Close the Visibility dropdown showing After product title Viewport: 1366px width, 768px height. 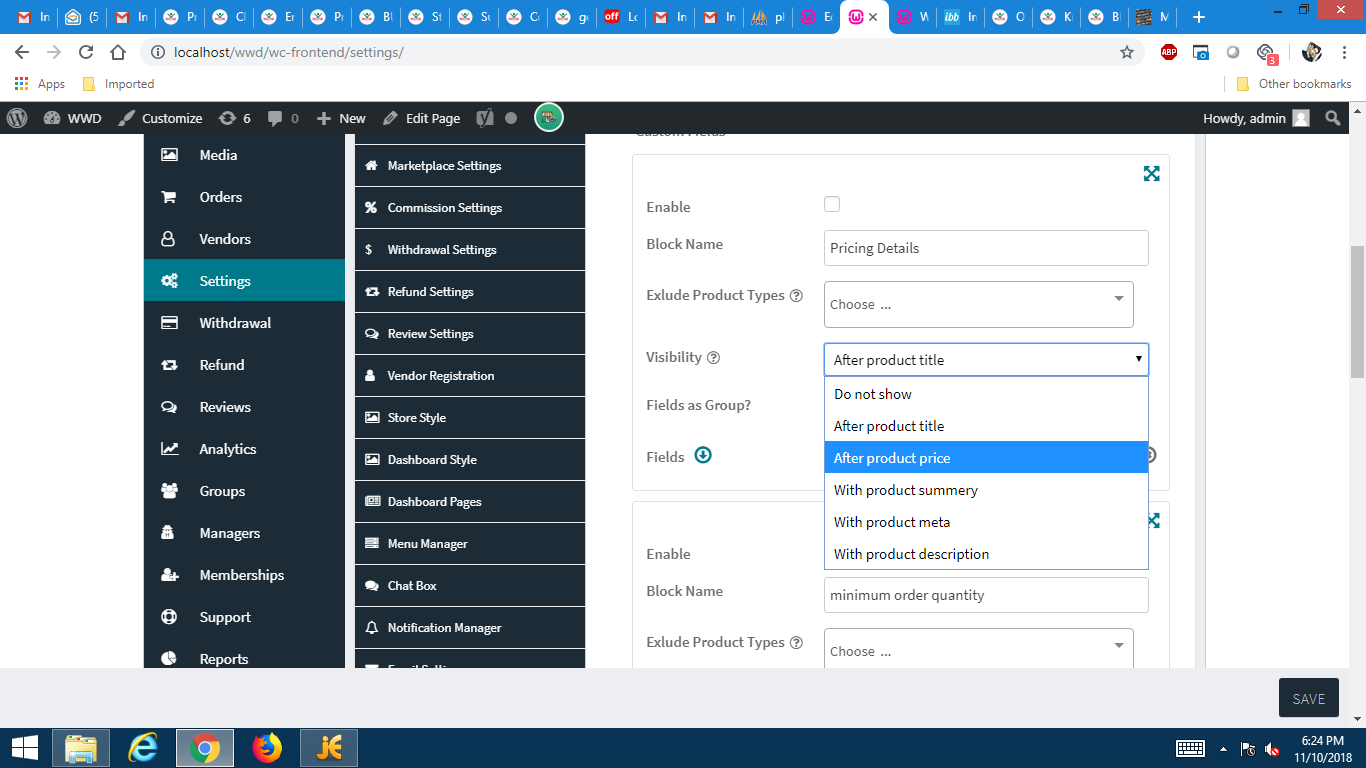point(986,360)
